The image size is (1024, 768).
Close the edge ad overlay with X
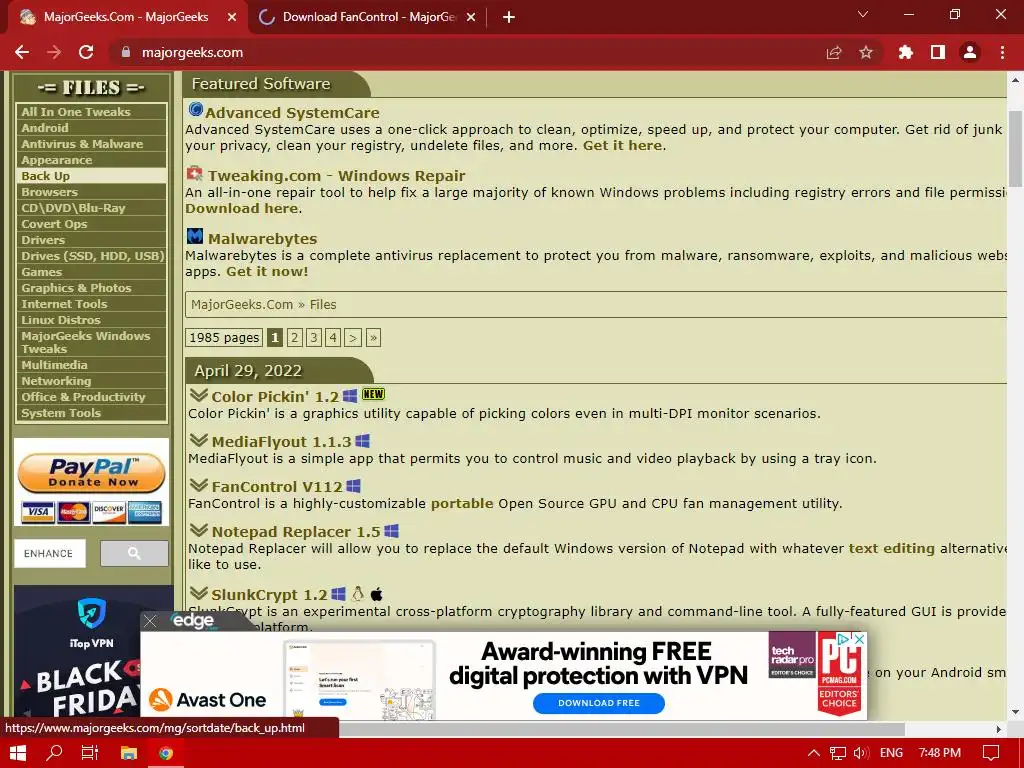(x=150, y=621)
